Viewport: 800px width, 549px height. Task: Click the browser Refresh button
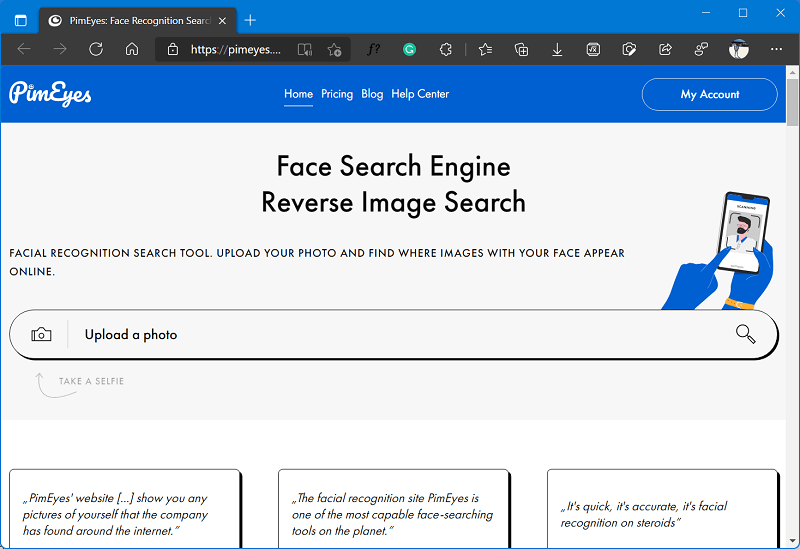(96, 49)
